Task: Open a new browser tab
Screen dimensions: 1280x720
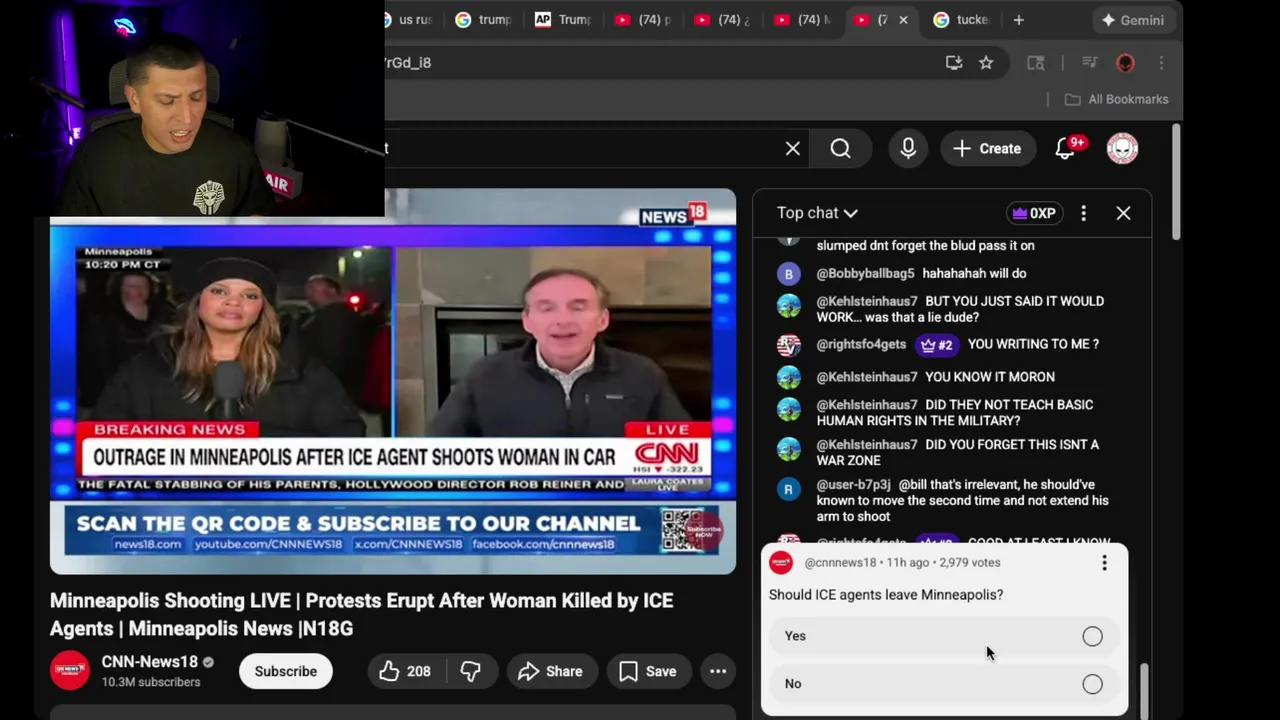Action: coord(1018,20)
